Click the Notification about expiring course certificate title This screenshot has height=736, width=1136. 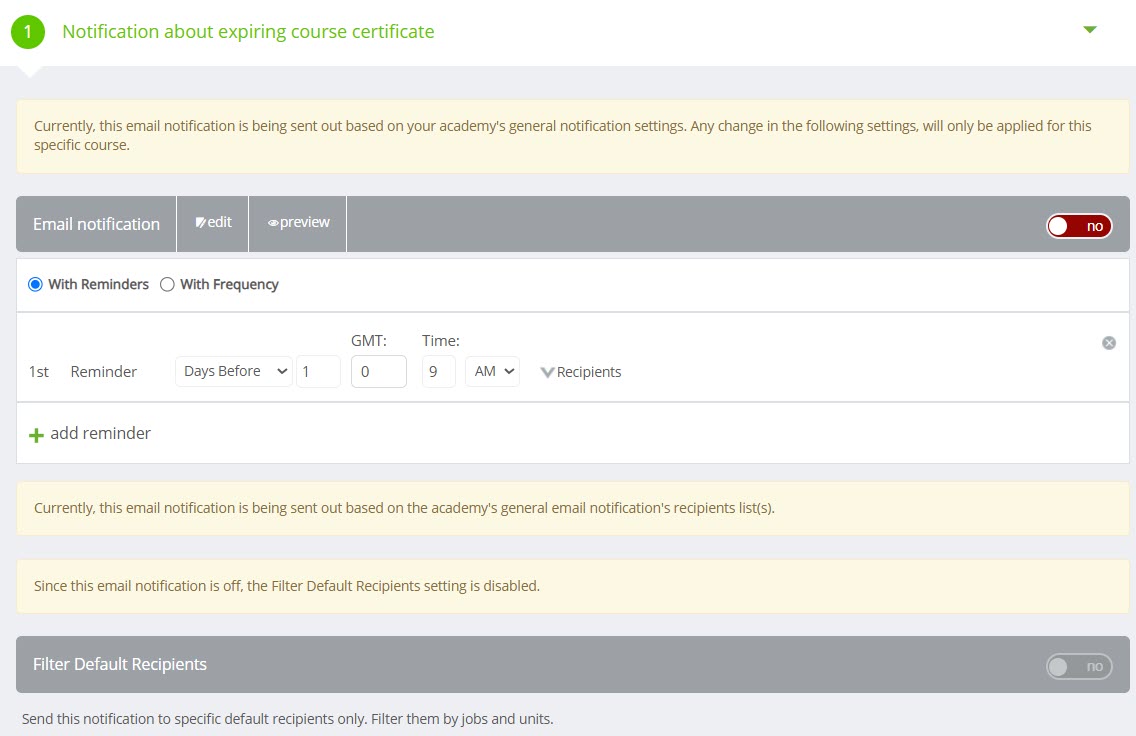[x=248, y=32]
